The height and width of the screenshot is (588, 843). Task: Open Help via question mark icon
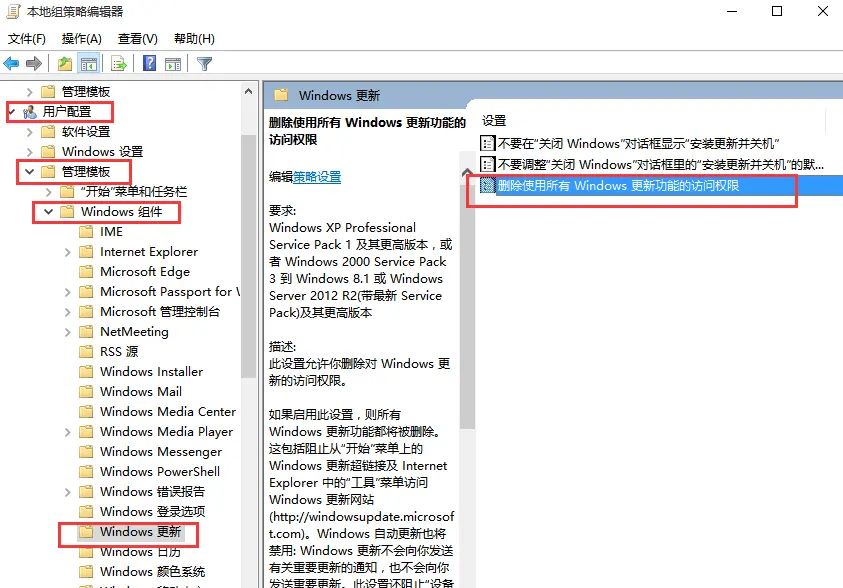[x=149, y=63]
